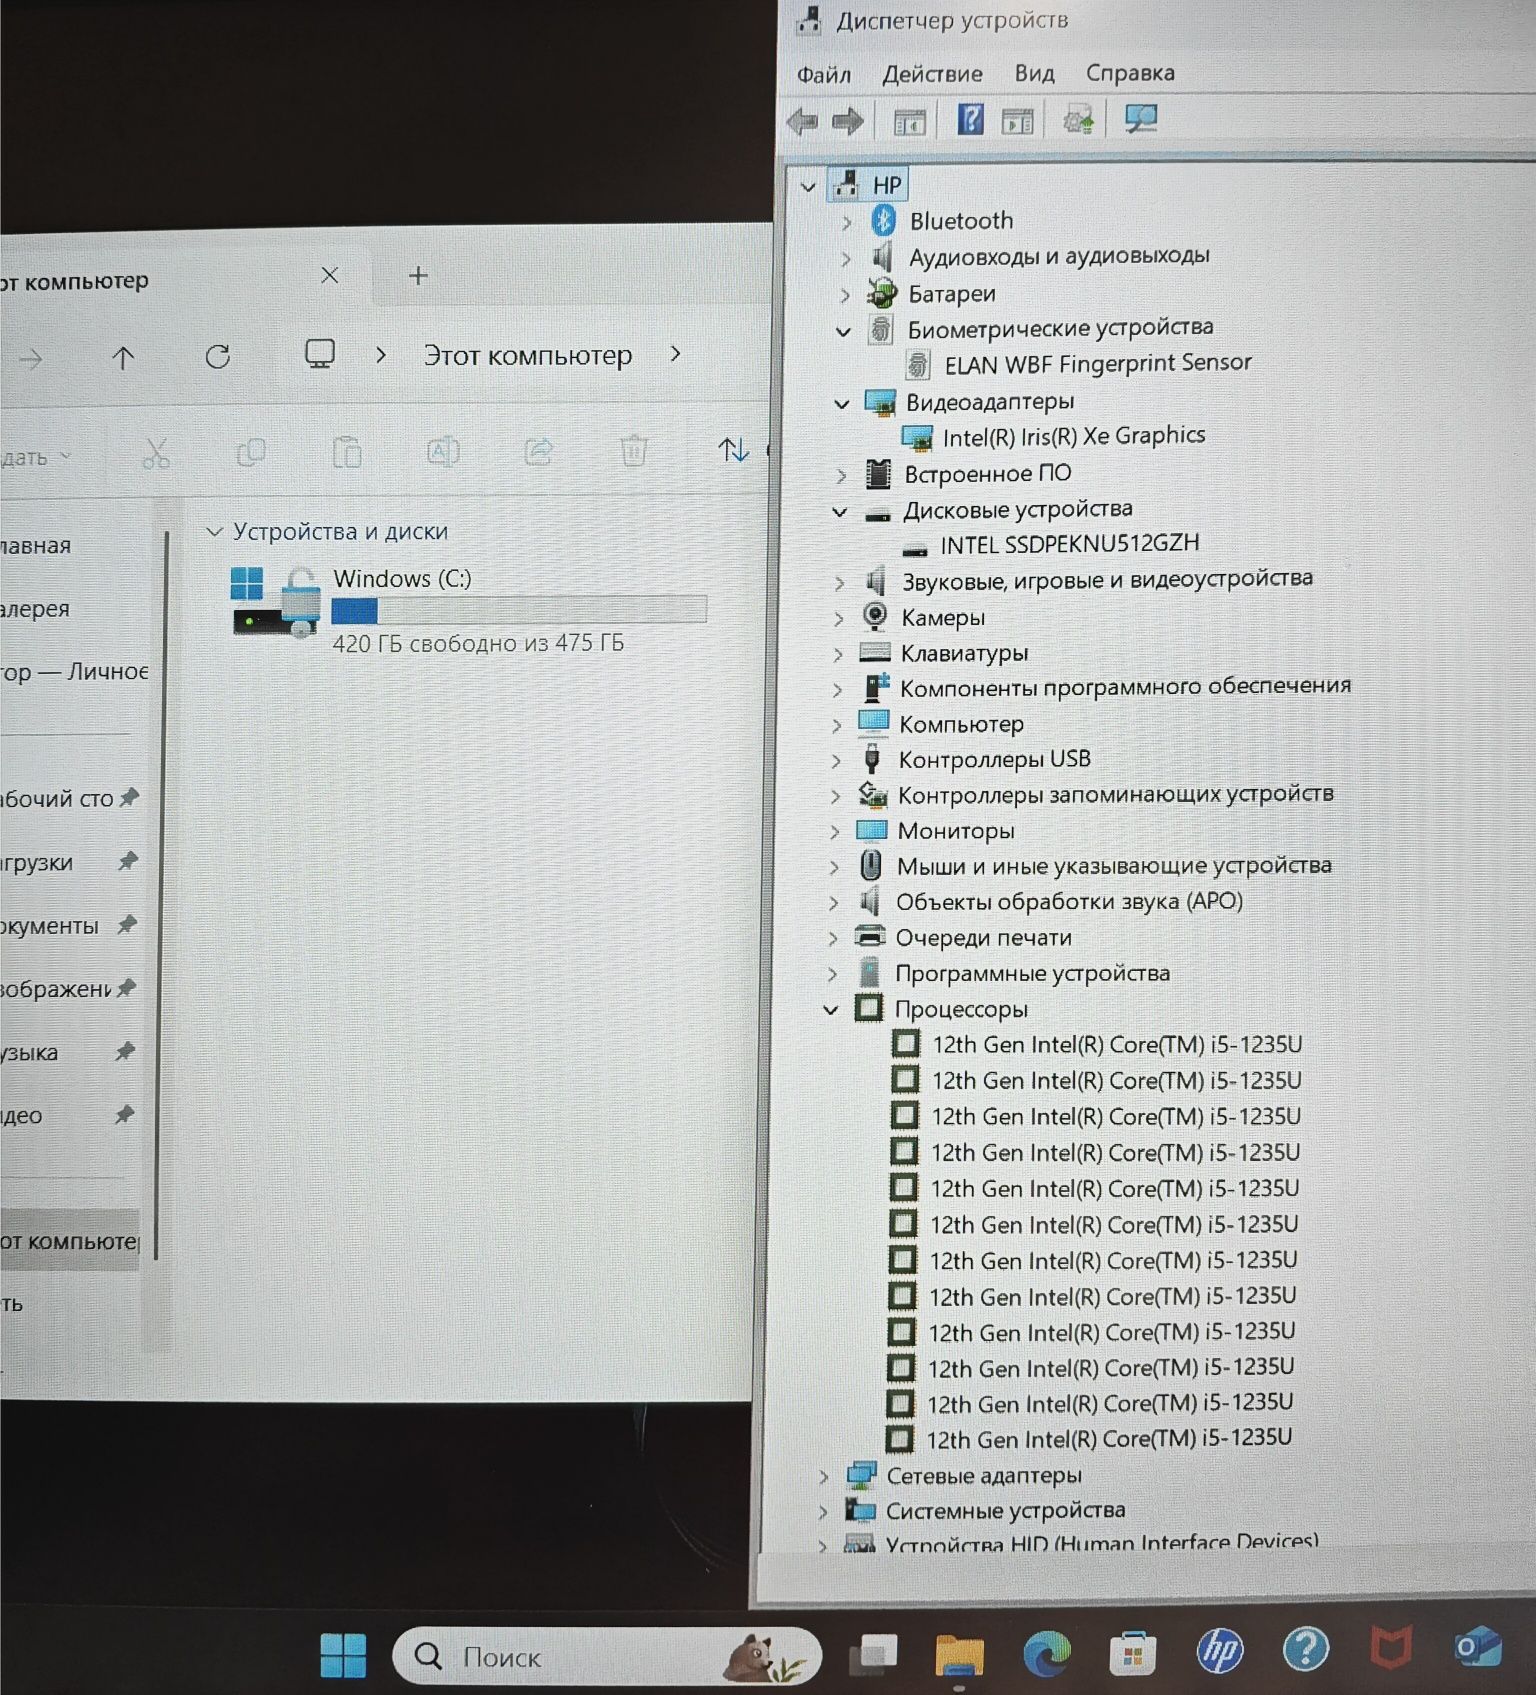Open Task View from taskbar

873,1654
